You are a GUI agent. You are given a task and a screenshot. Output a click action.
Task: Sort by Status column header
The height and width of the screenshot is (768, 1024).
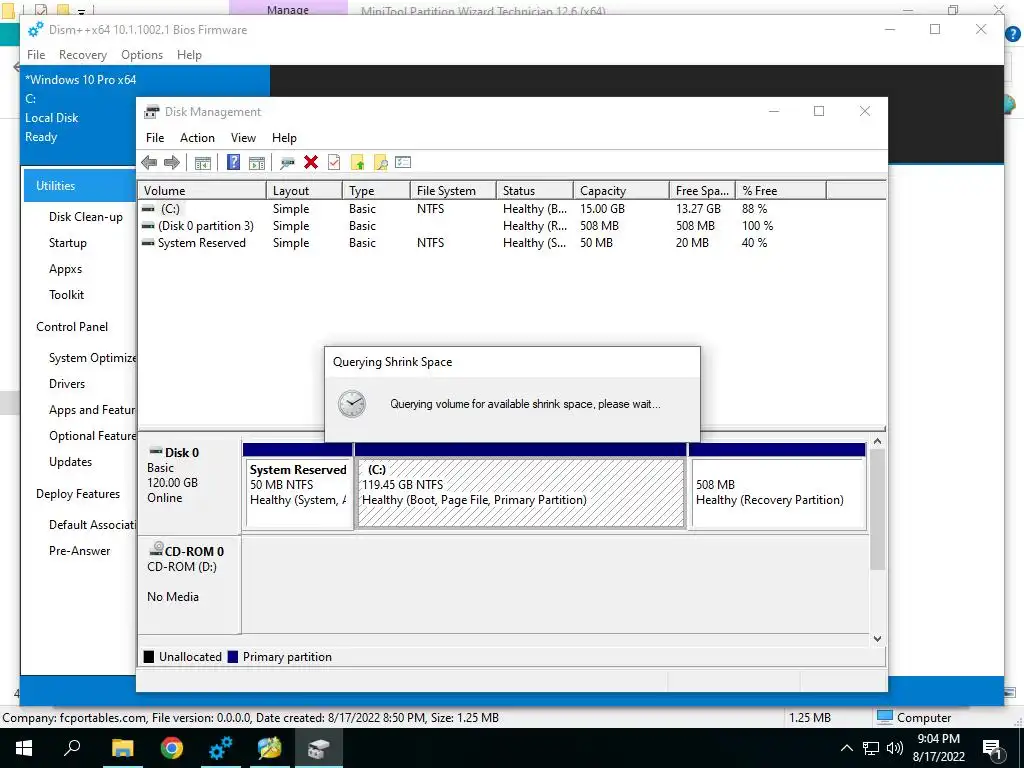pyautogui.click(x=534, y=191)
